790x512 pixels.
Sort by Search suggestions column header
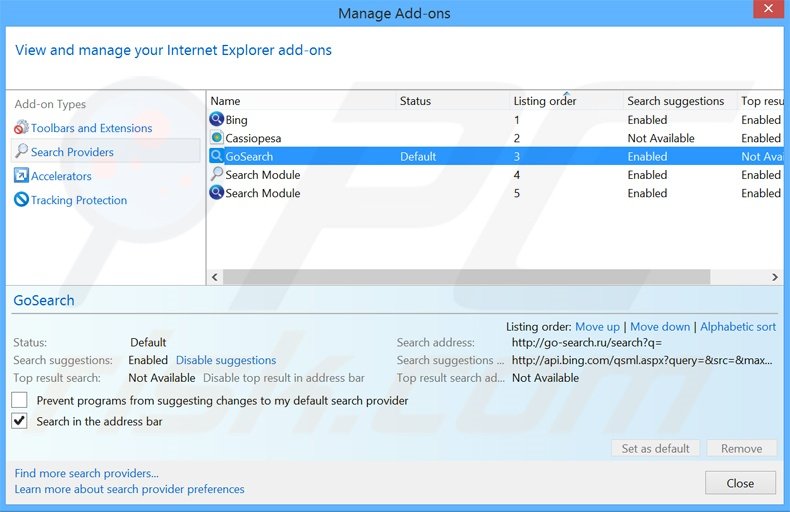[x=680, y=101]
